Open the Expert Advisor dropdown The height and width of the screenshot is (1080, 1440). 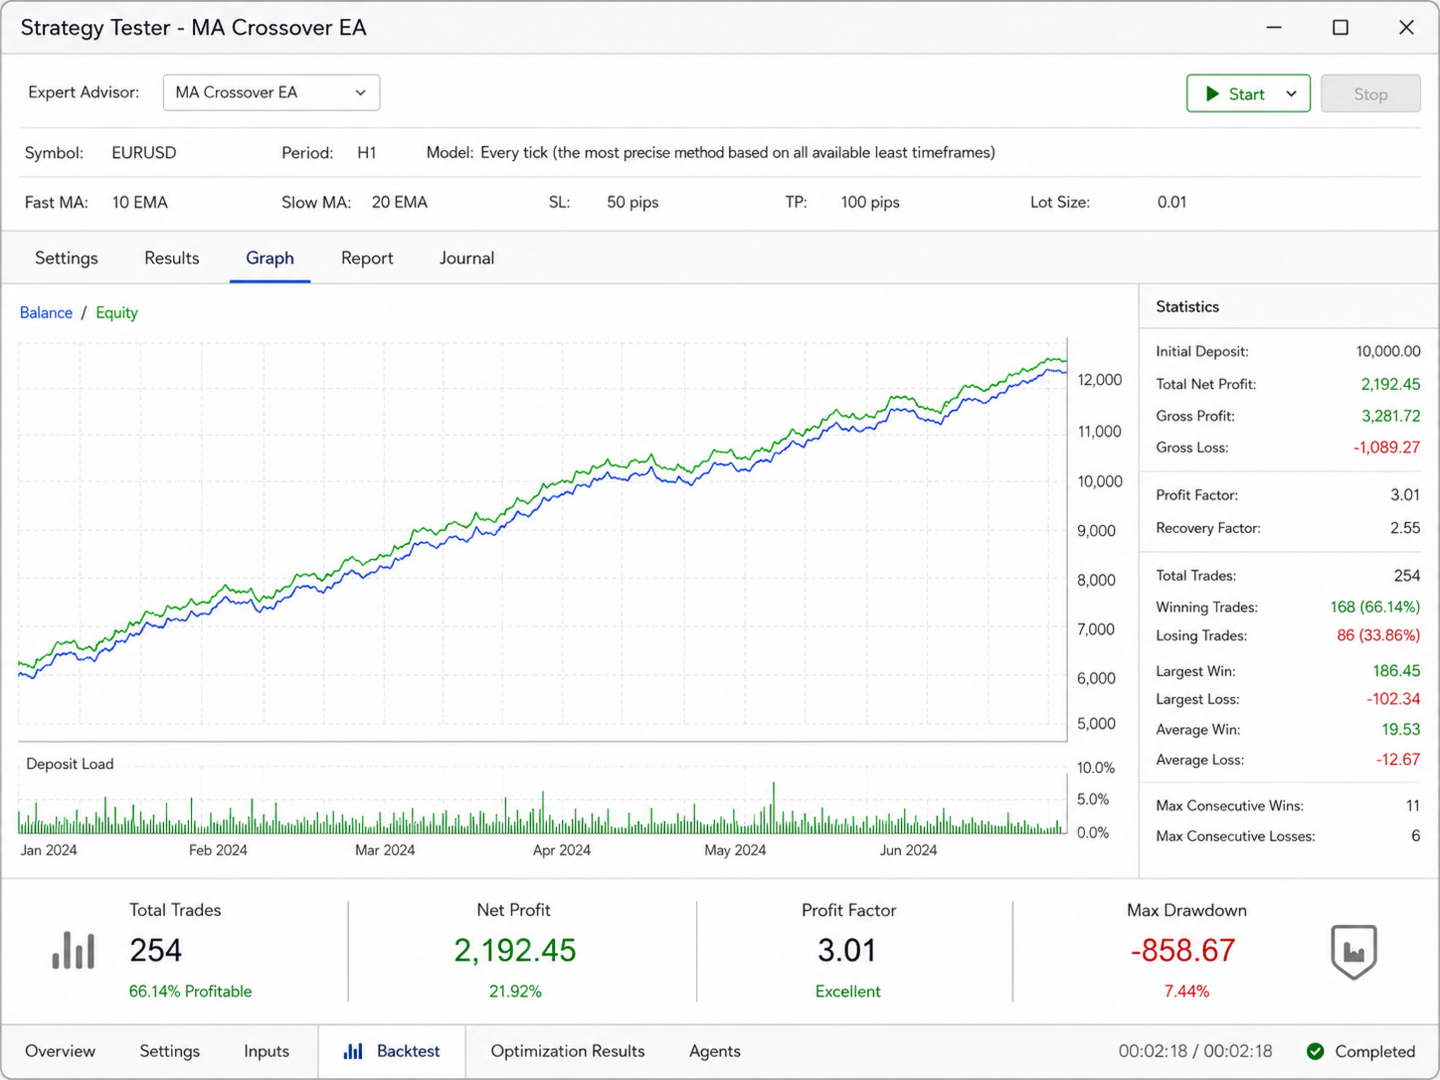point(271,92)
